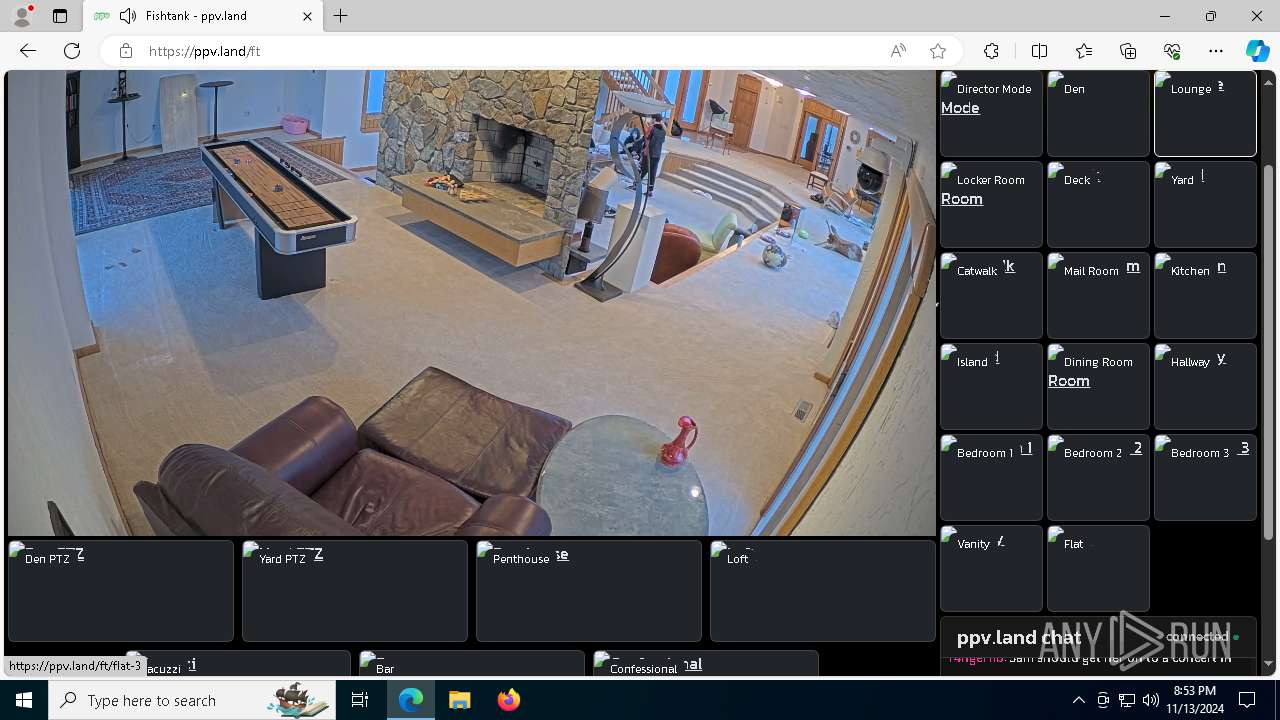The width and height of the screenshot is (1280, 720).
Task: Open network settings tray icon
Action: pos(1126,700)
